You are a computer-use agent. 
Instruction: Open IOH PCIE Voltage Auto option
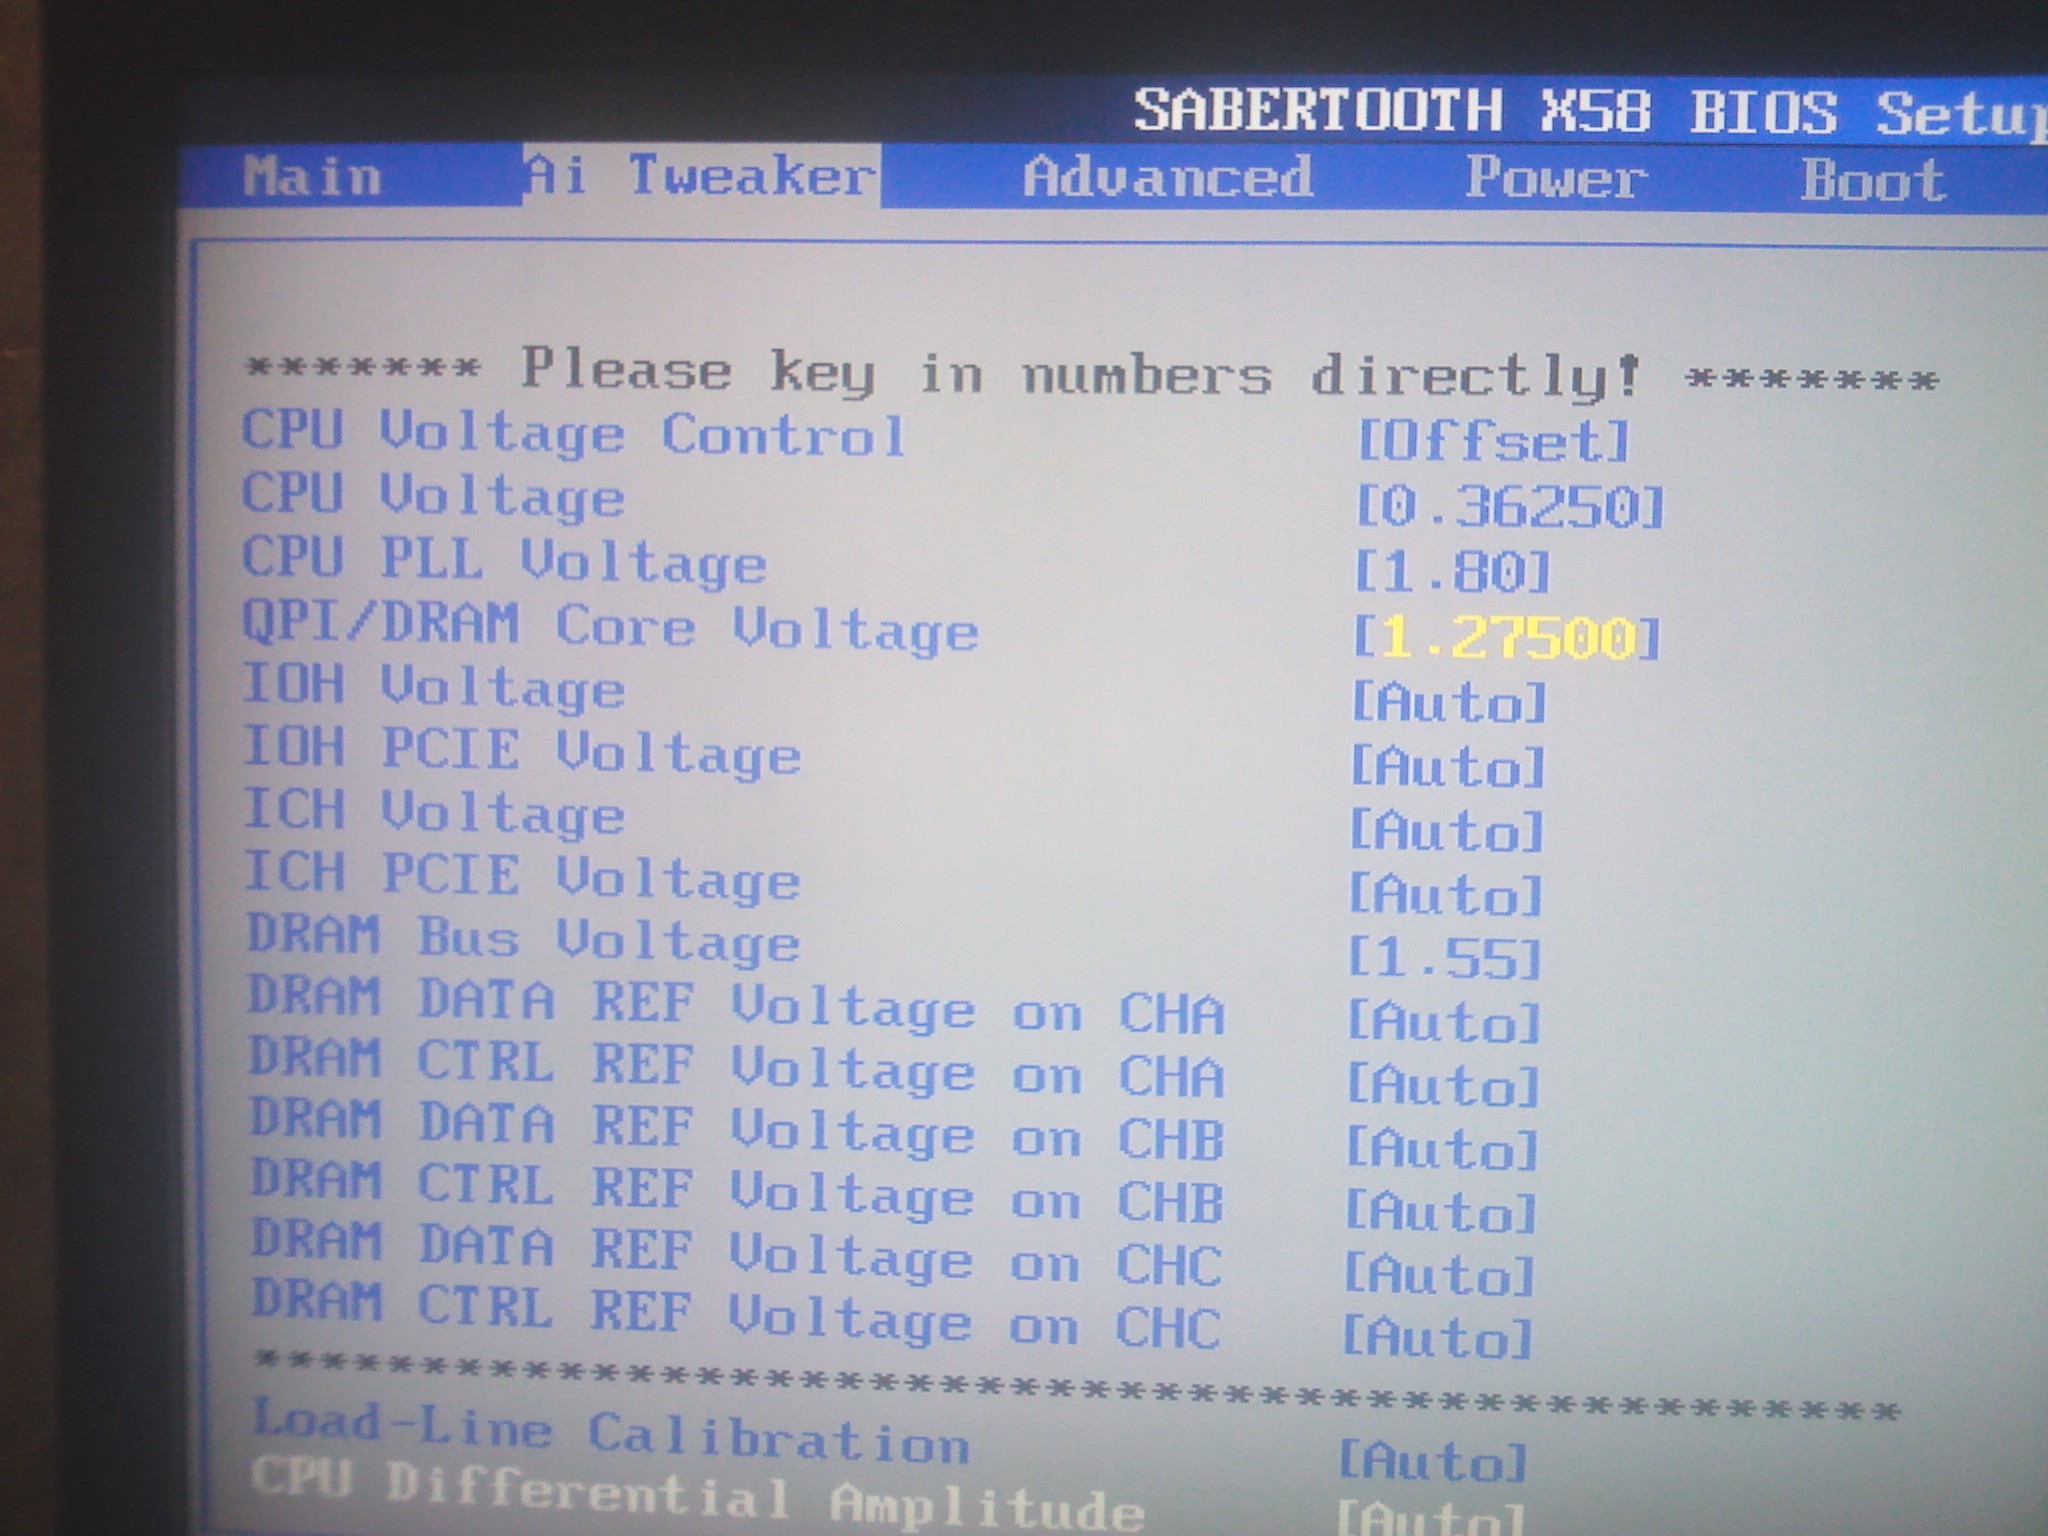(x=1447, y=767)
